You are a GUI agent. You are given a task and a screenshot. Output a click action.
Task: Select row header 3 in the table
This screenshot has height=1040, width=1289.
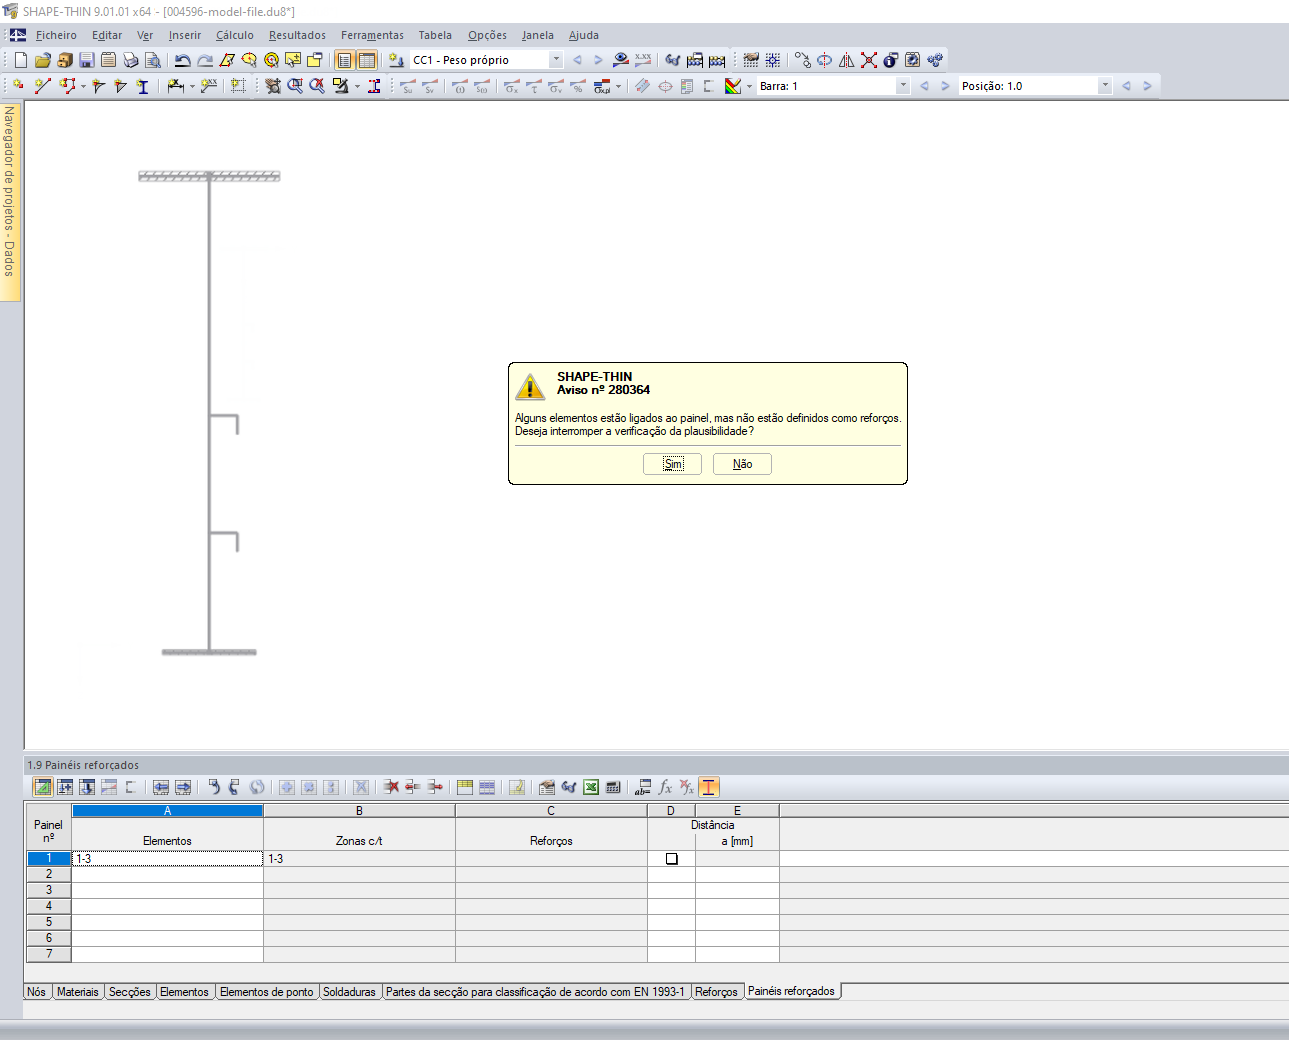click(48, 890)
